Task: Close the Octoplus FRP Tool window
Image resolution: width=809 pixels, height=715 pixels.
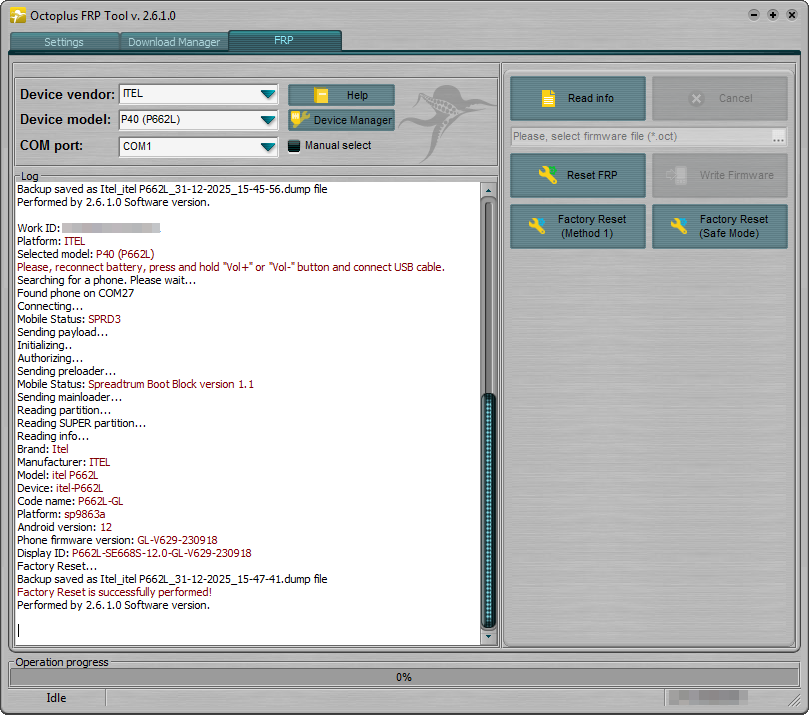Action: coord(792,15)
